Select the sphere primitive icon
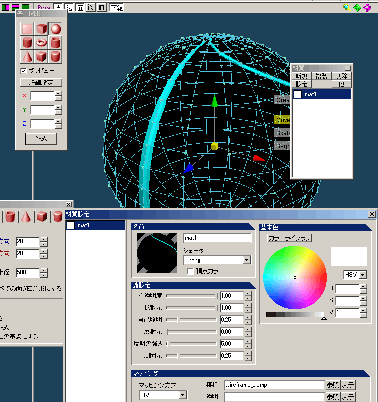This screenshot has width=378, height=402. point(56,29)
